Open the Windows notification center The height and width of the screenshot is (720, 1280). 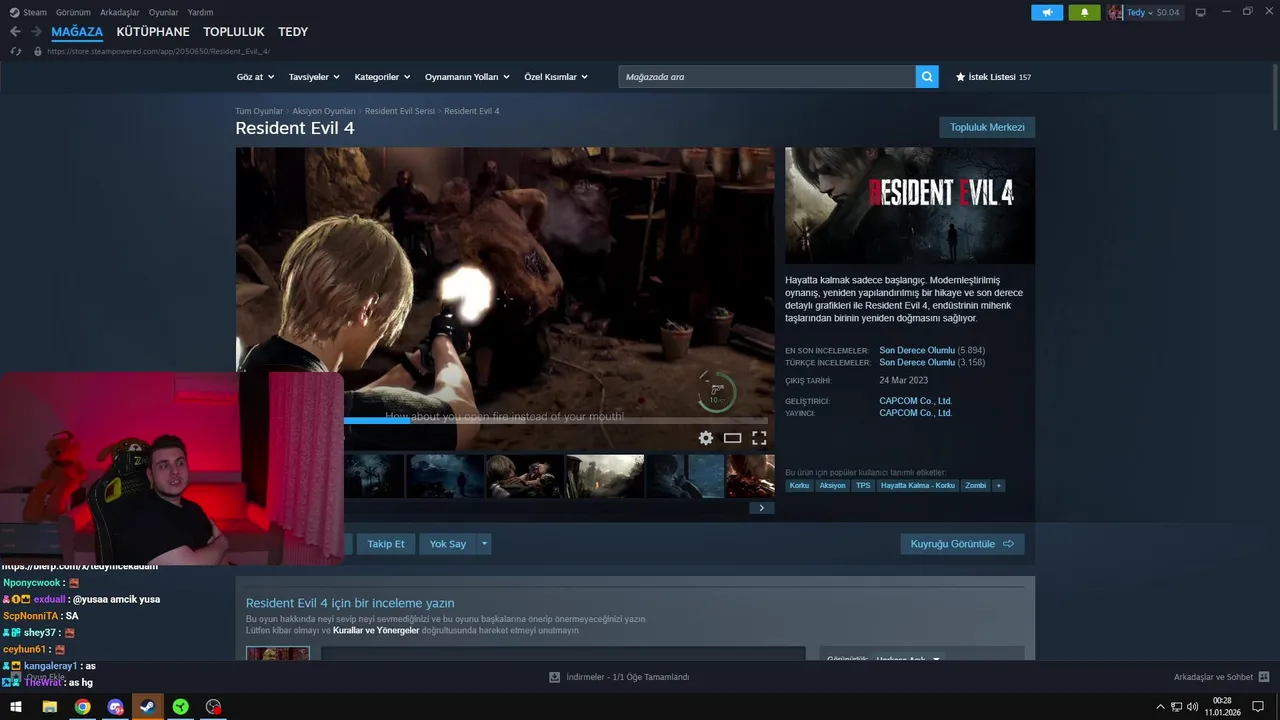pyautogui.click(x=1258, y=707)
